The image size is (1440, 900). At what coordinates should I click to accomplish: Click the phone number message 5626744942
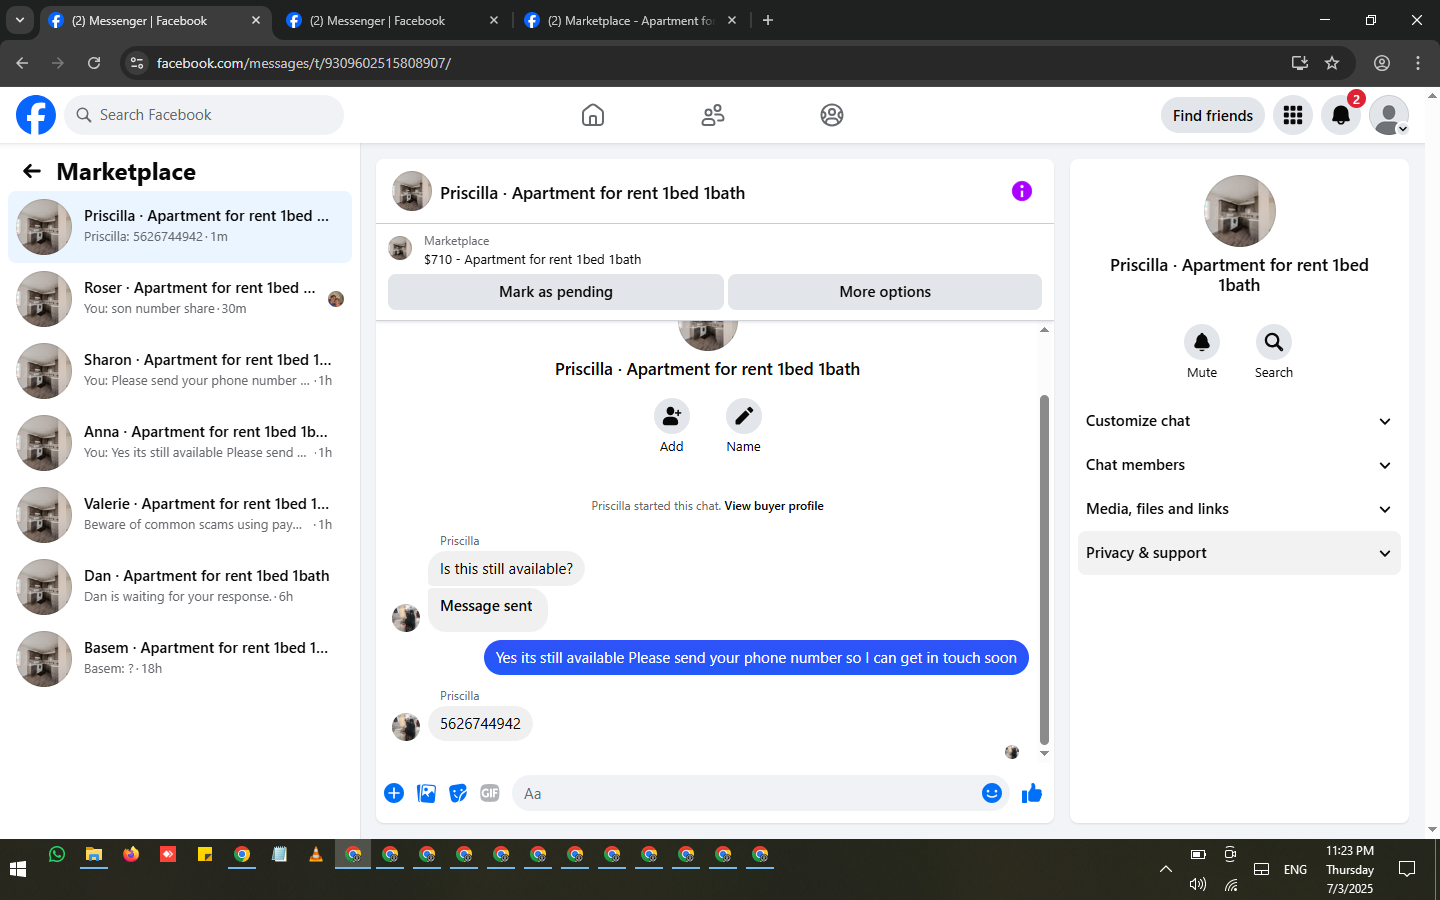click(480, 724)
